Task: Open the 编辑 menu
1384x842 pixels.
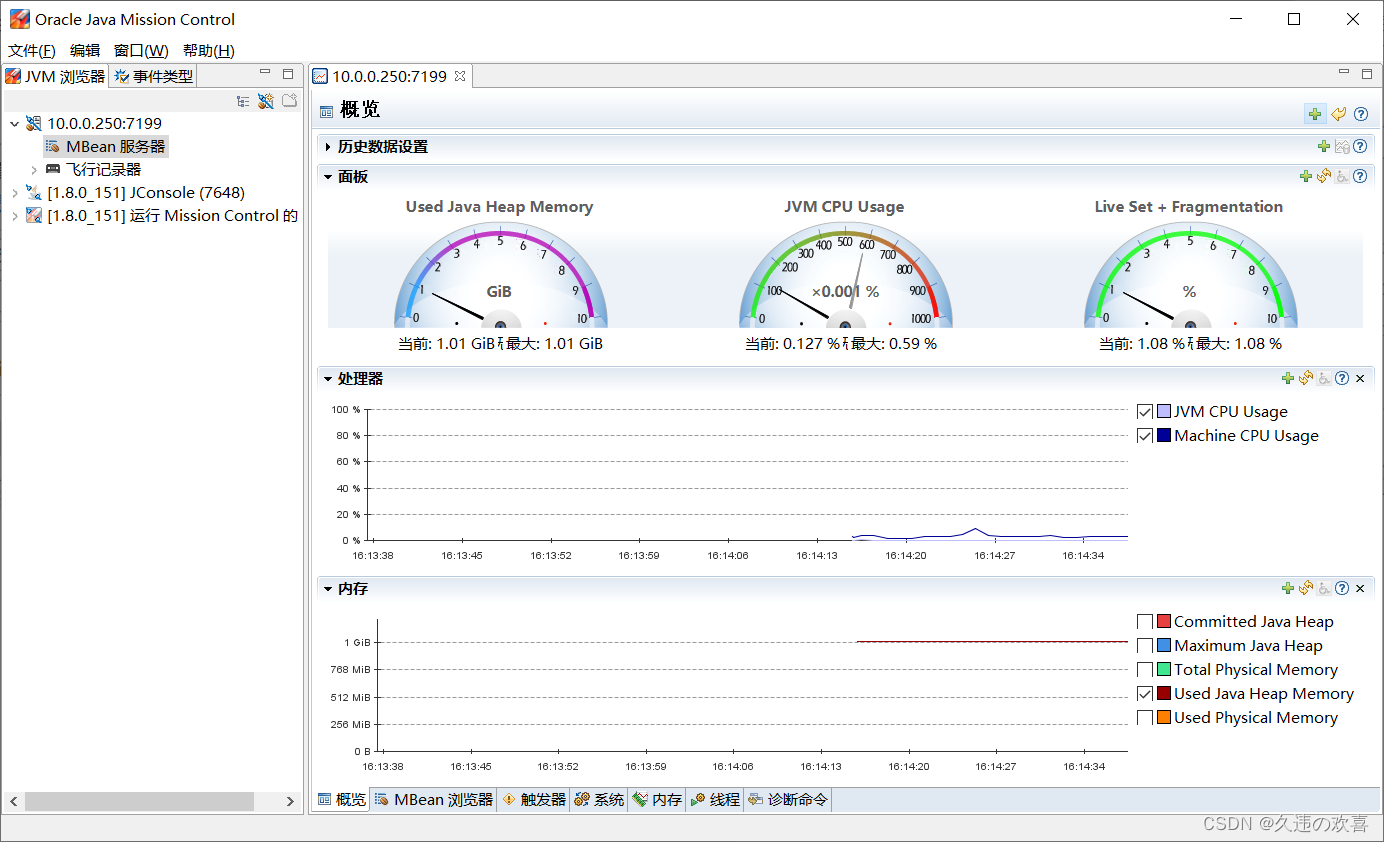Action: [x=85, y=51]
